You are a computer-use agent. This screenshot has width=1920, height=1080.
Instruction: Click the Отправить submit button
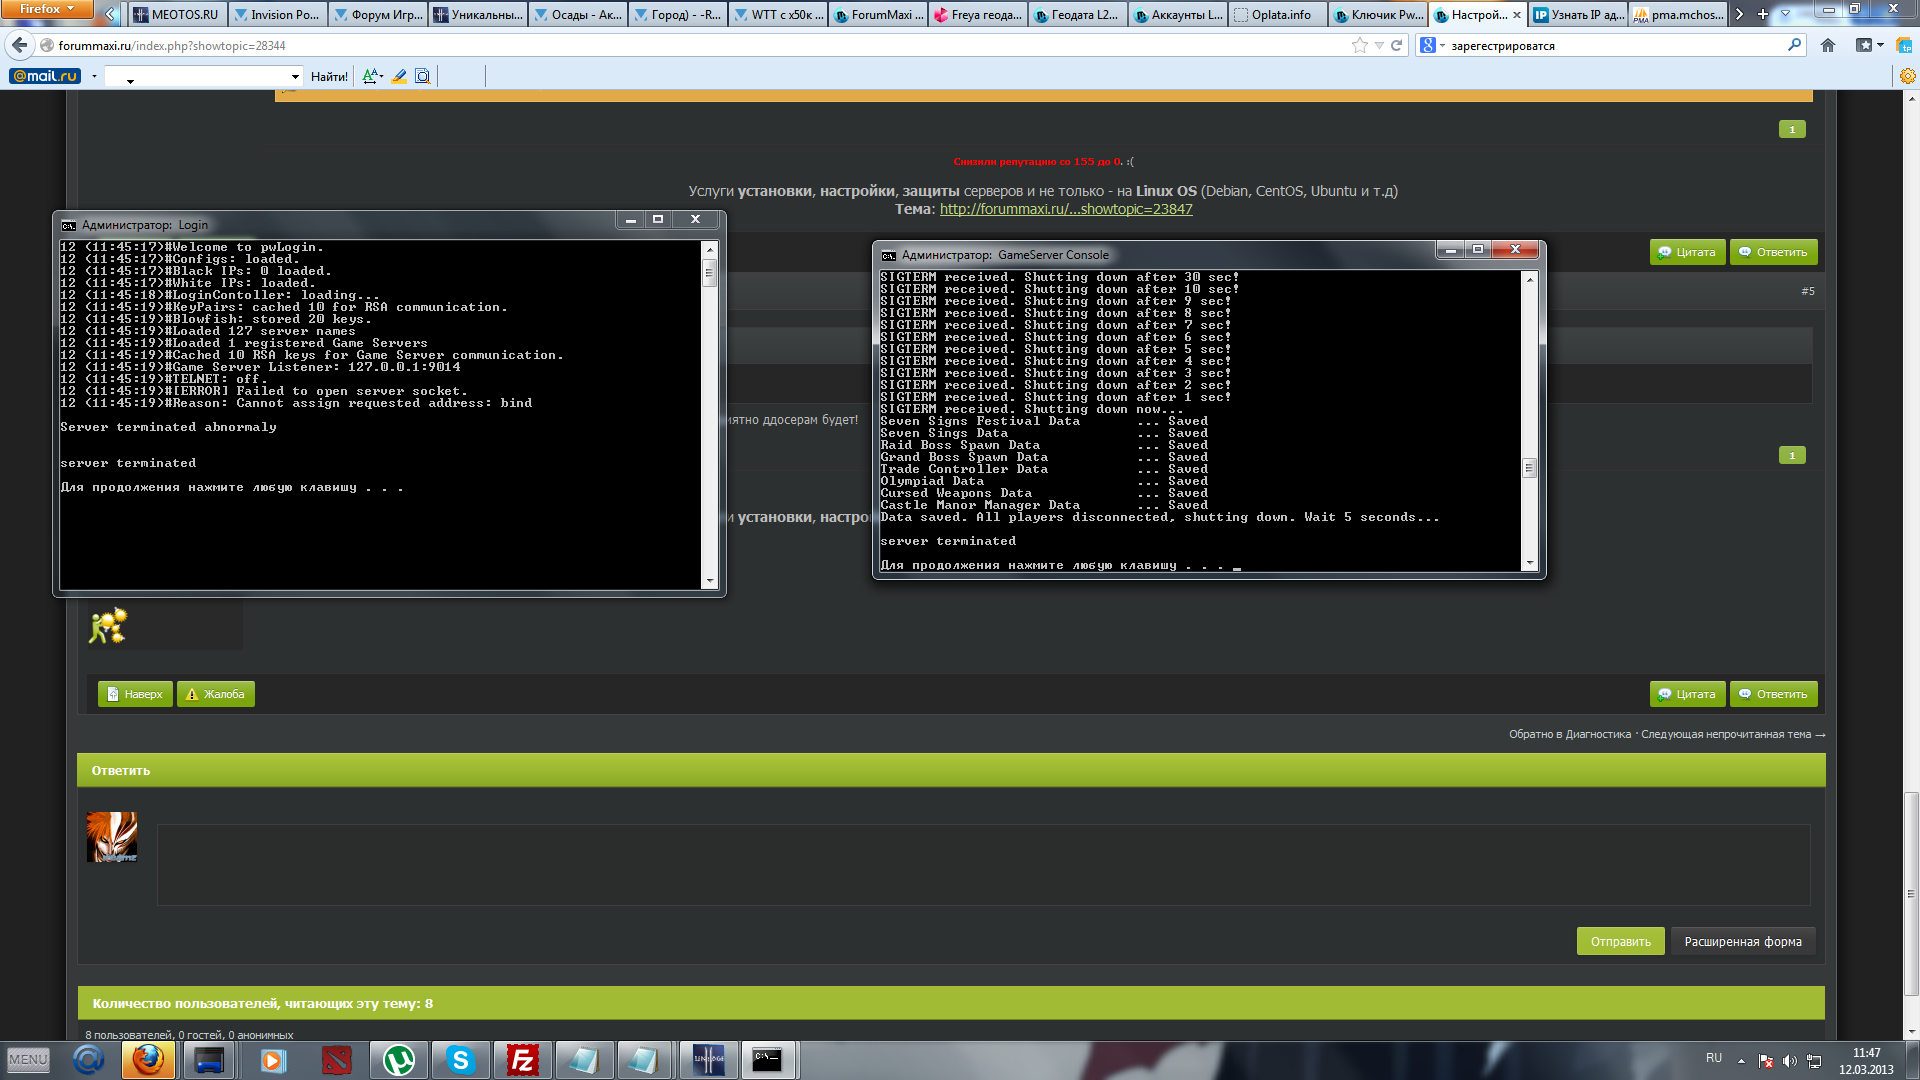pos(1620,941)
